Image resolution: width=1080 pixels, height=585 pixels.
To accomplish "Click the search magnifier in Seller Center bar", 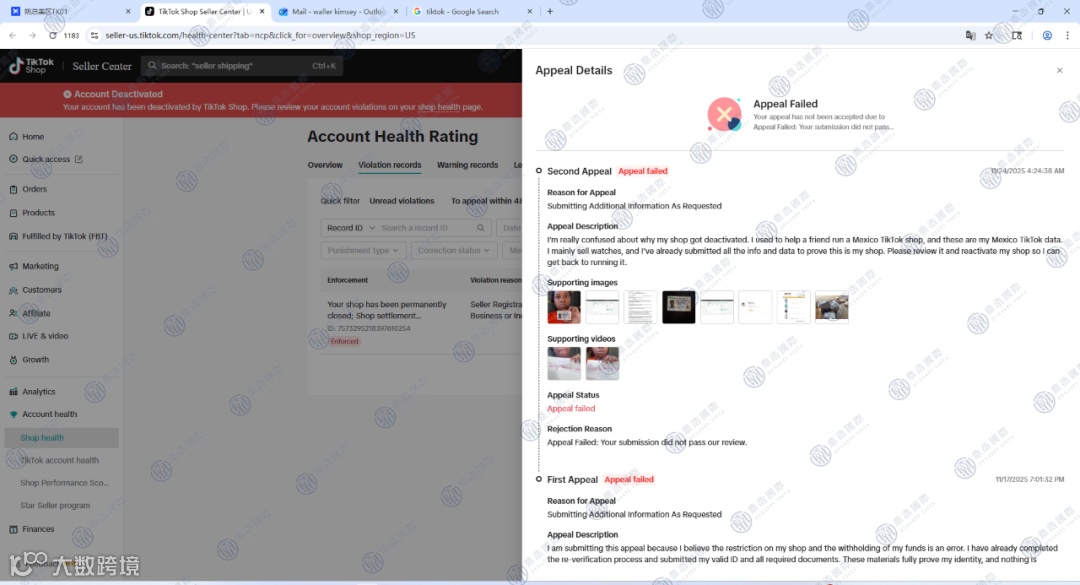I will point(152,66).
